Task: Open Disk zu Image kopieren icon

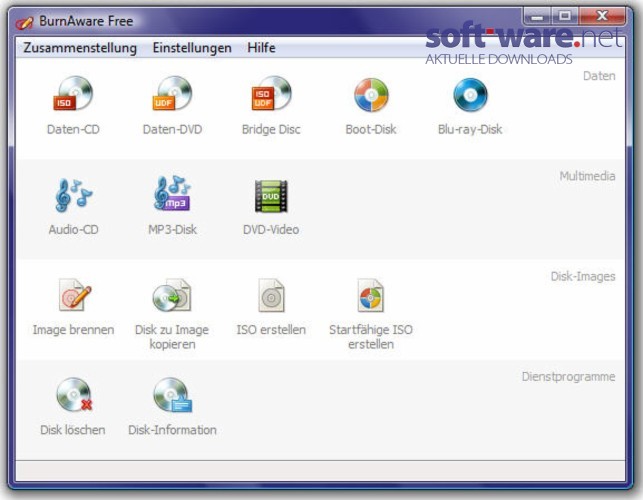Action: (172, 295)
